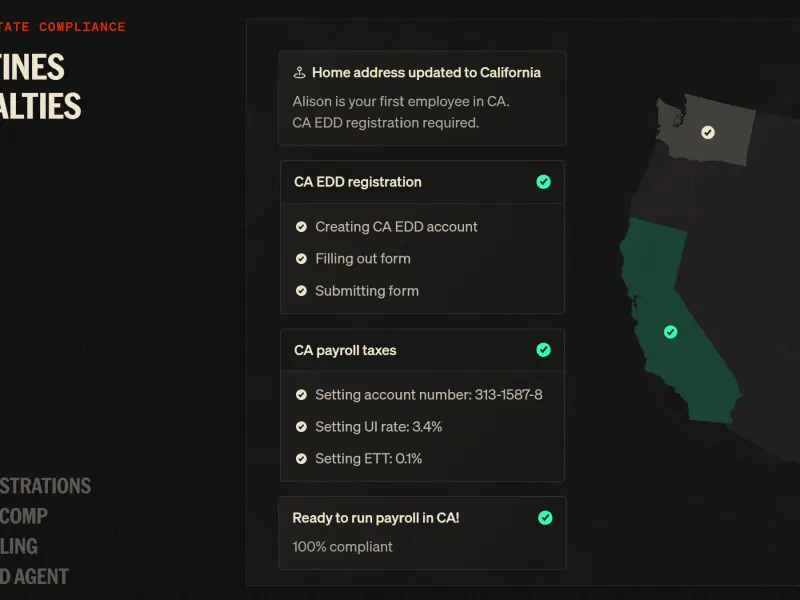Click check icon beside Creating CA EDD account
Screen dimensions: 800x600
302,227
